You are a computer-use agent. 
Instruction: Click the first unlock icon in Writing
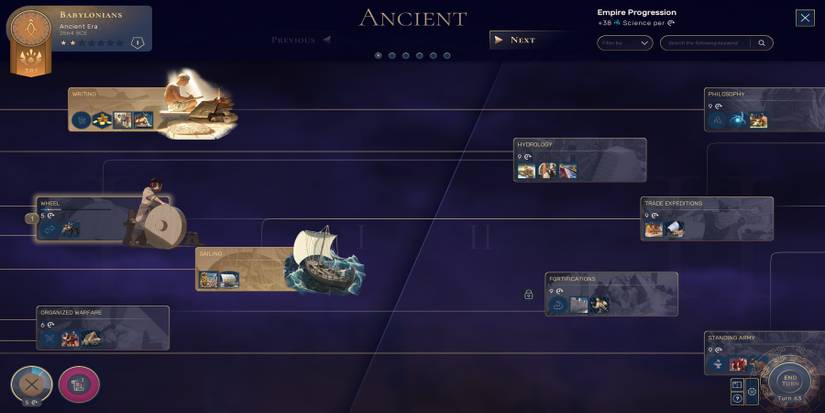tap(81, 120)
